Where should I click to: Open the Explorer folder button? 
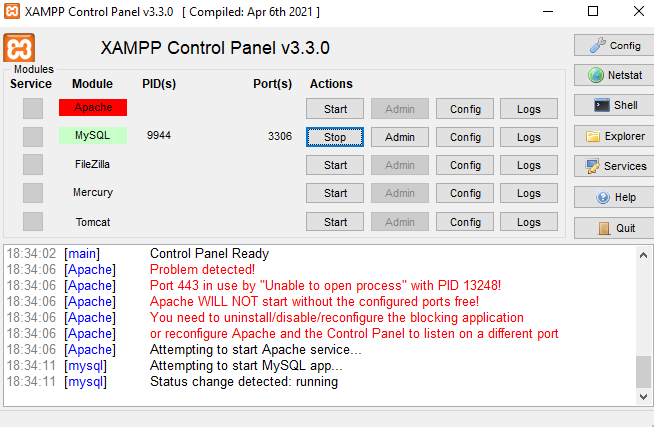tap(613, 136)
